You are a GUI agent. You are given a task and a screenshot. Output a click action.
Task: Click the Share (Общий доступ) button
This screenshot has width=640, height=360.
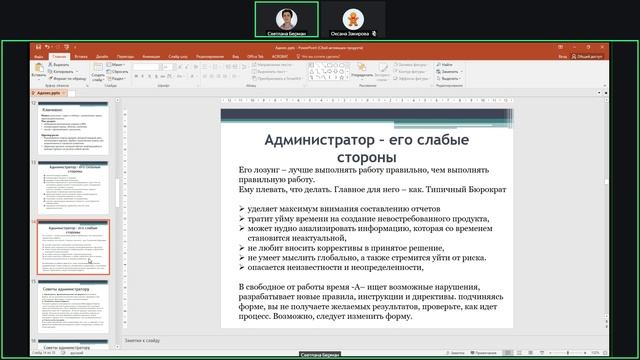point(587,56)
